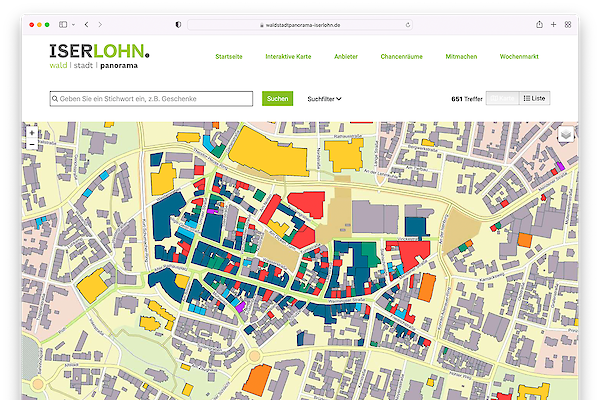Image resolution: width=600 pixels, height=400 pixels.
Task: Go to Wochenmarkt page
Action: pos(519,57)
